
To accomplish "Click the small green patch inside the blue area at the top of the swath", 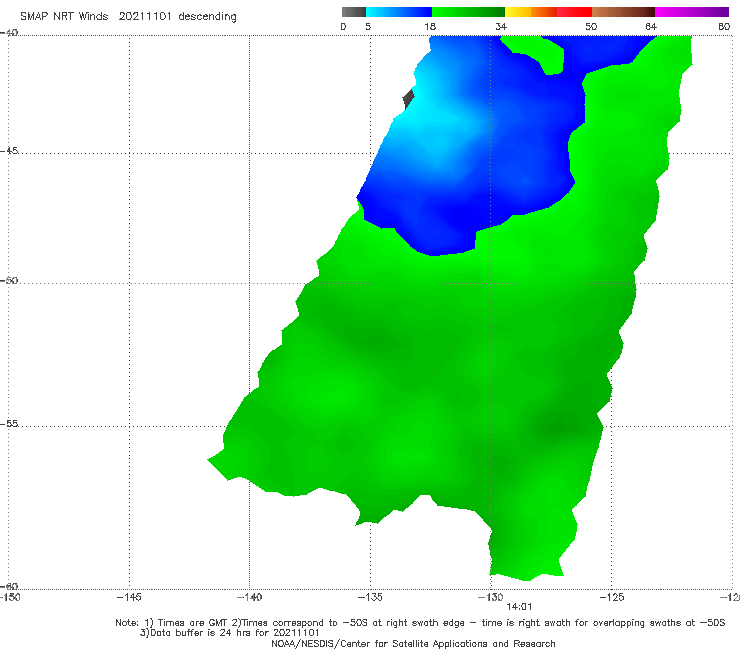I will pyautogui.click(x=538, y=53).
